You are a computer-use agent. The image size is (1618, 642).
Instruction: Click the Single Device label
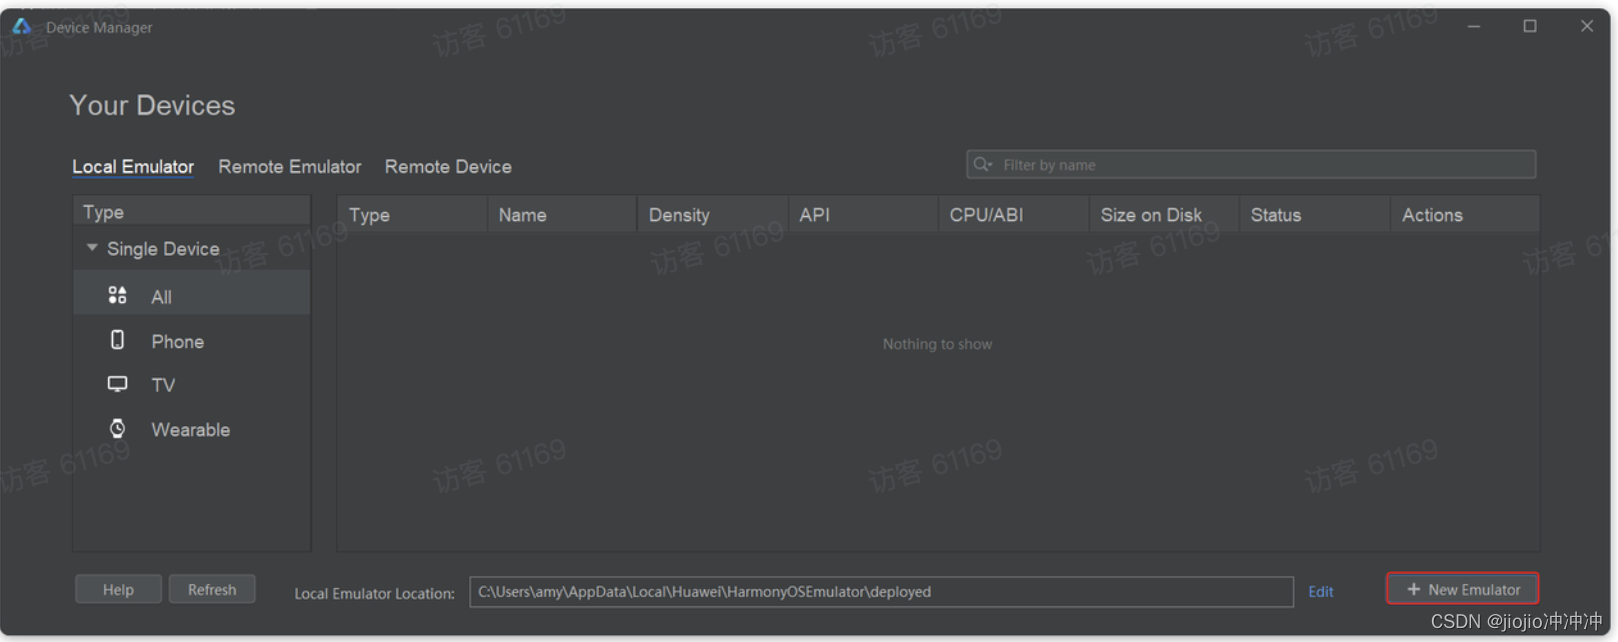click(163, 248)
